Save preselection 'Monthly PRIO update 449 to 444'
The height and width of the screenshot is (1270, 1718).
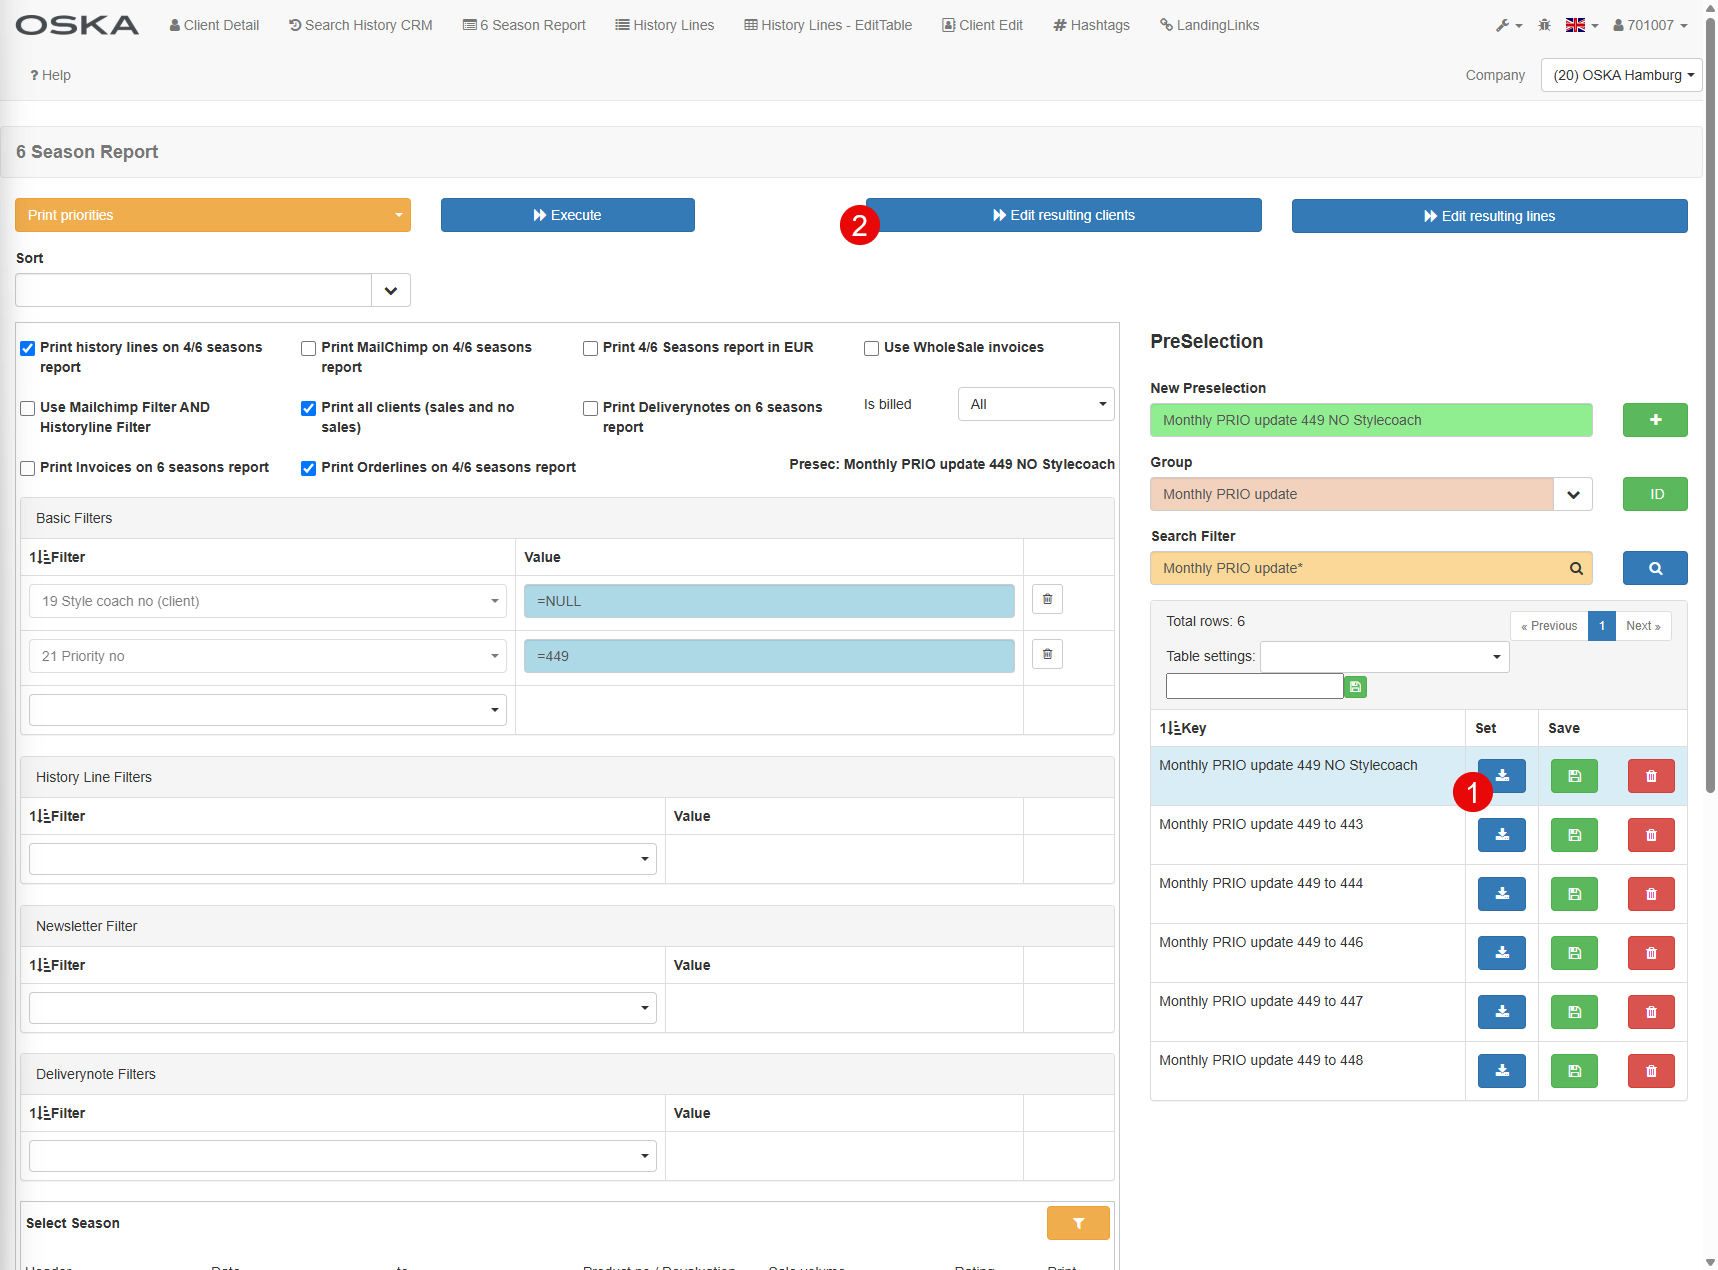coord(1574,894)
